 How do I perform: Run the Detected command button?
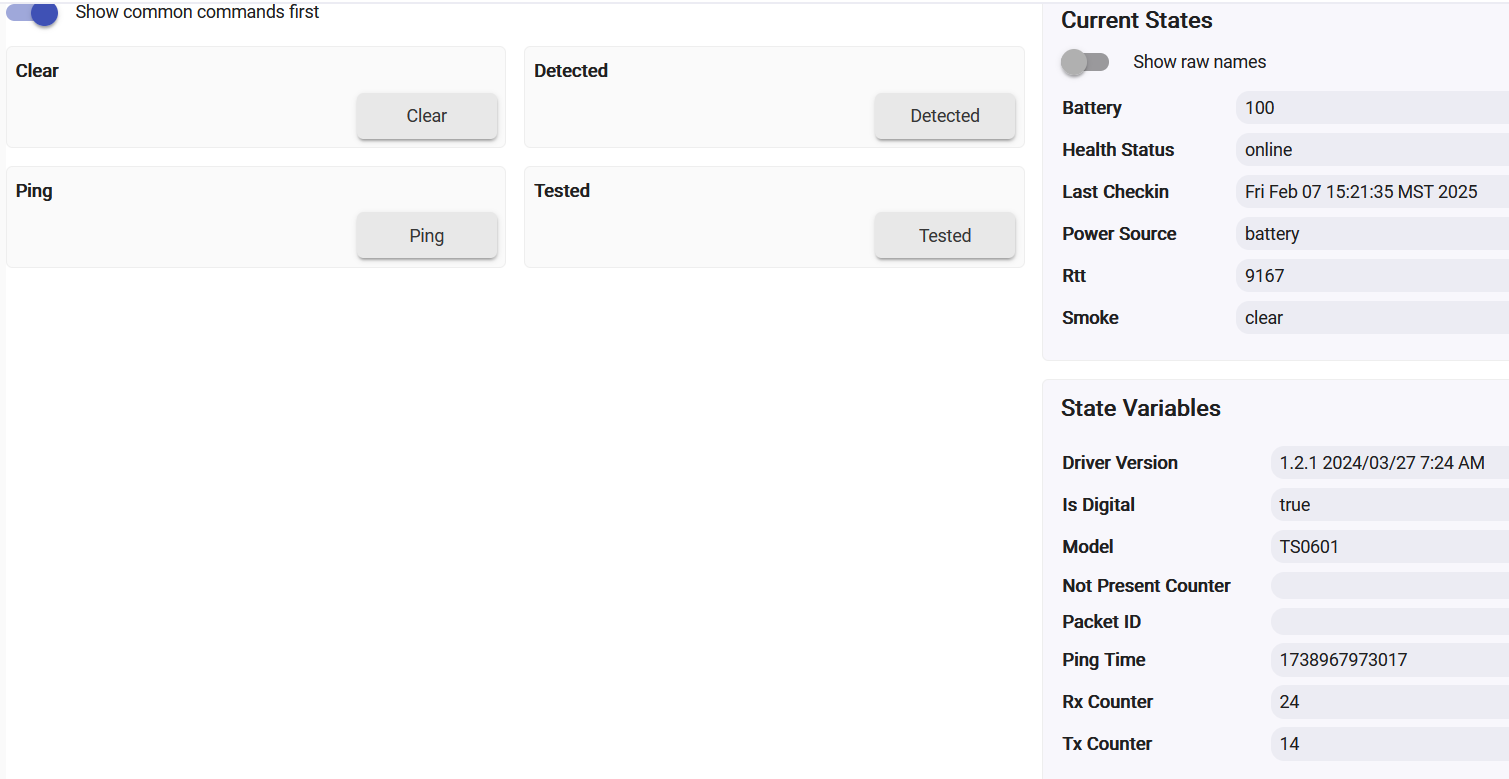945,116
